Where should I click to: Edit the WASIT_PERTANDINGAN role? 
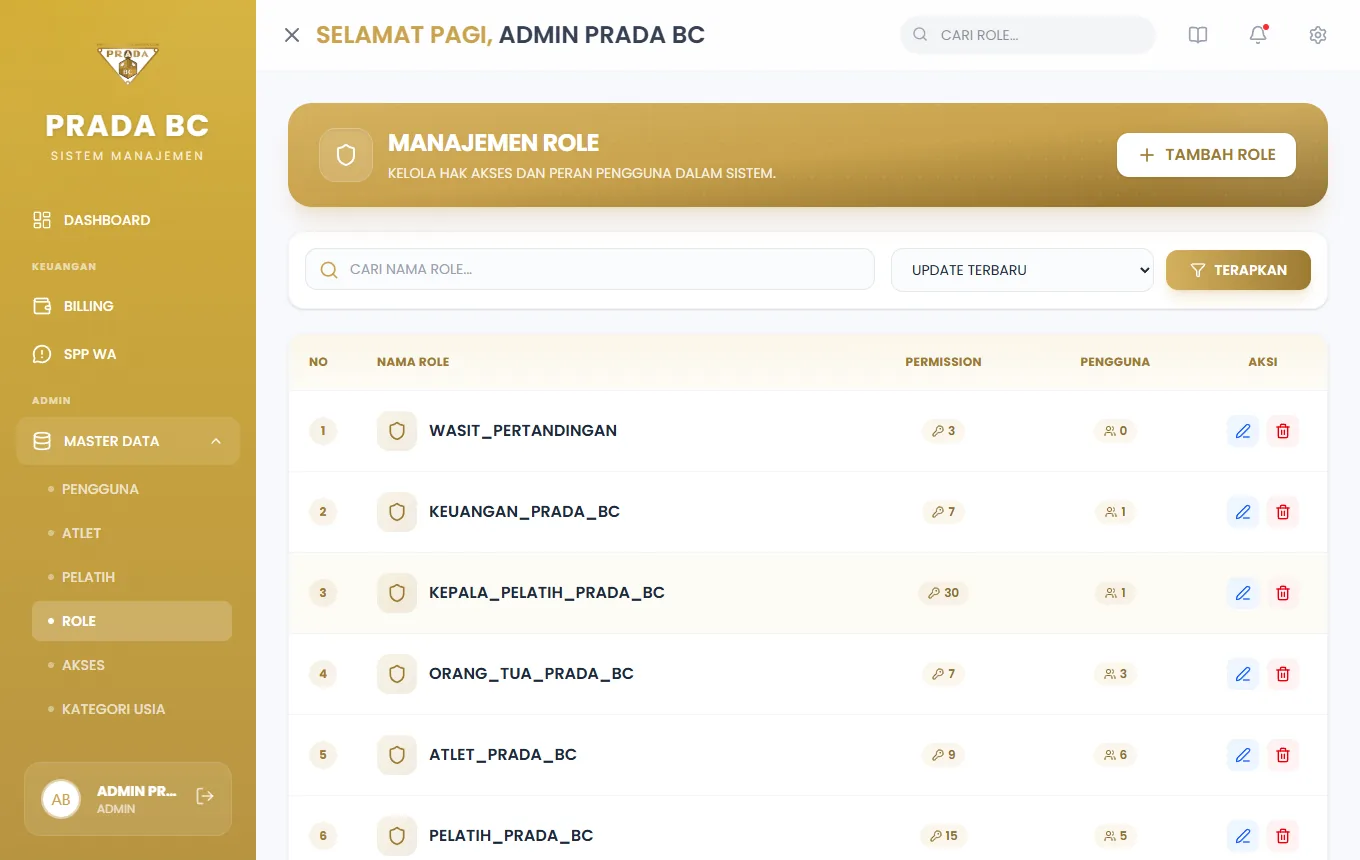pyautogui.click(x=1243, y=431)
